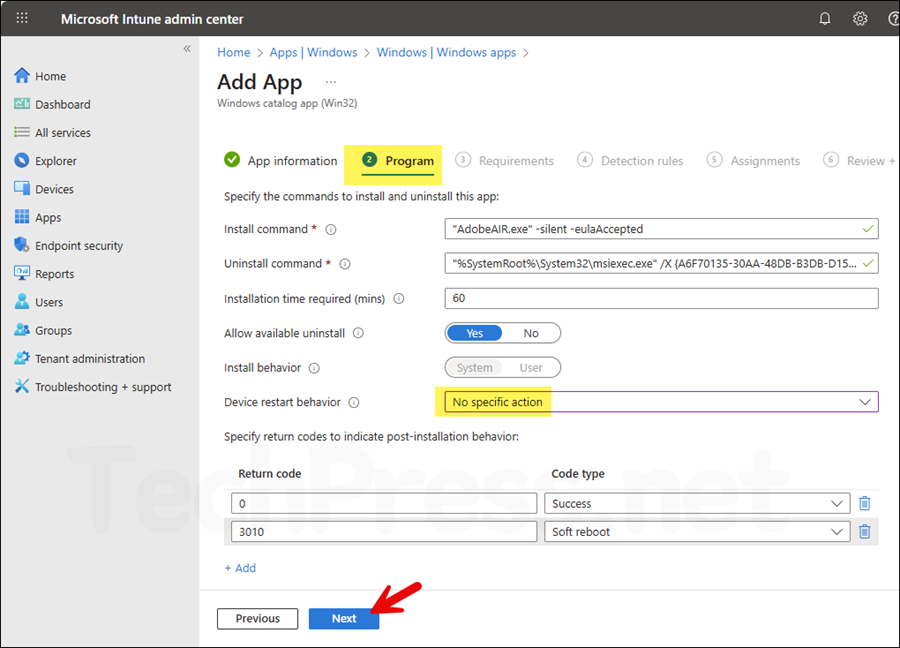The image size is (900, 648).
Task: Open Apps | Windows breadcrumb link
Action: tap(313, 52)
